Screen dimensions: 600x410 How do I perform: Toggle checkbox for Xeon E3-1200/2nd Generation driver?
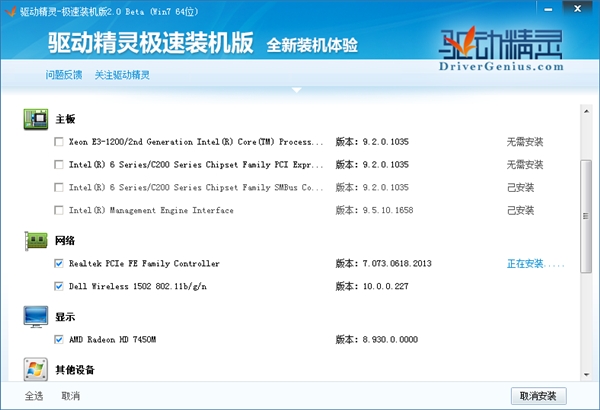[59, 142]
